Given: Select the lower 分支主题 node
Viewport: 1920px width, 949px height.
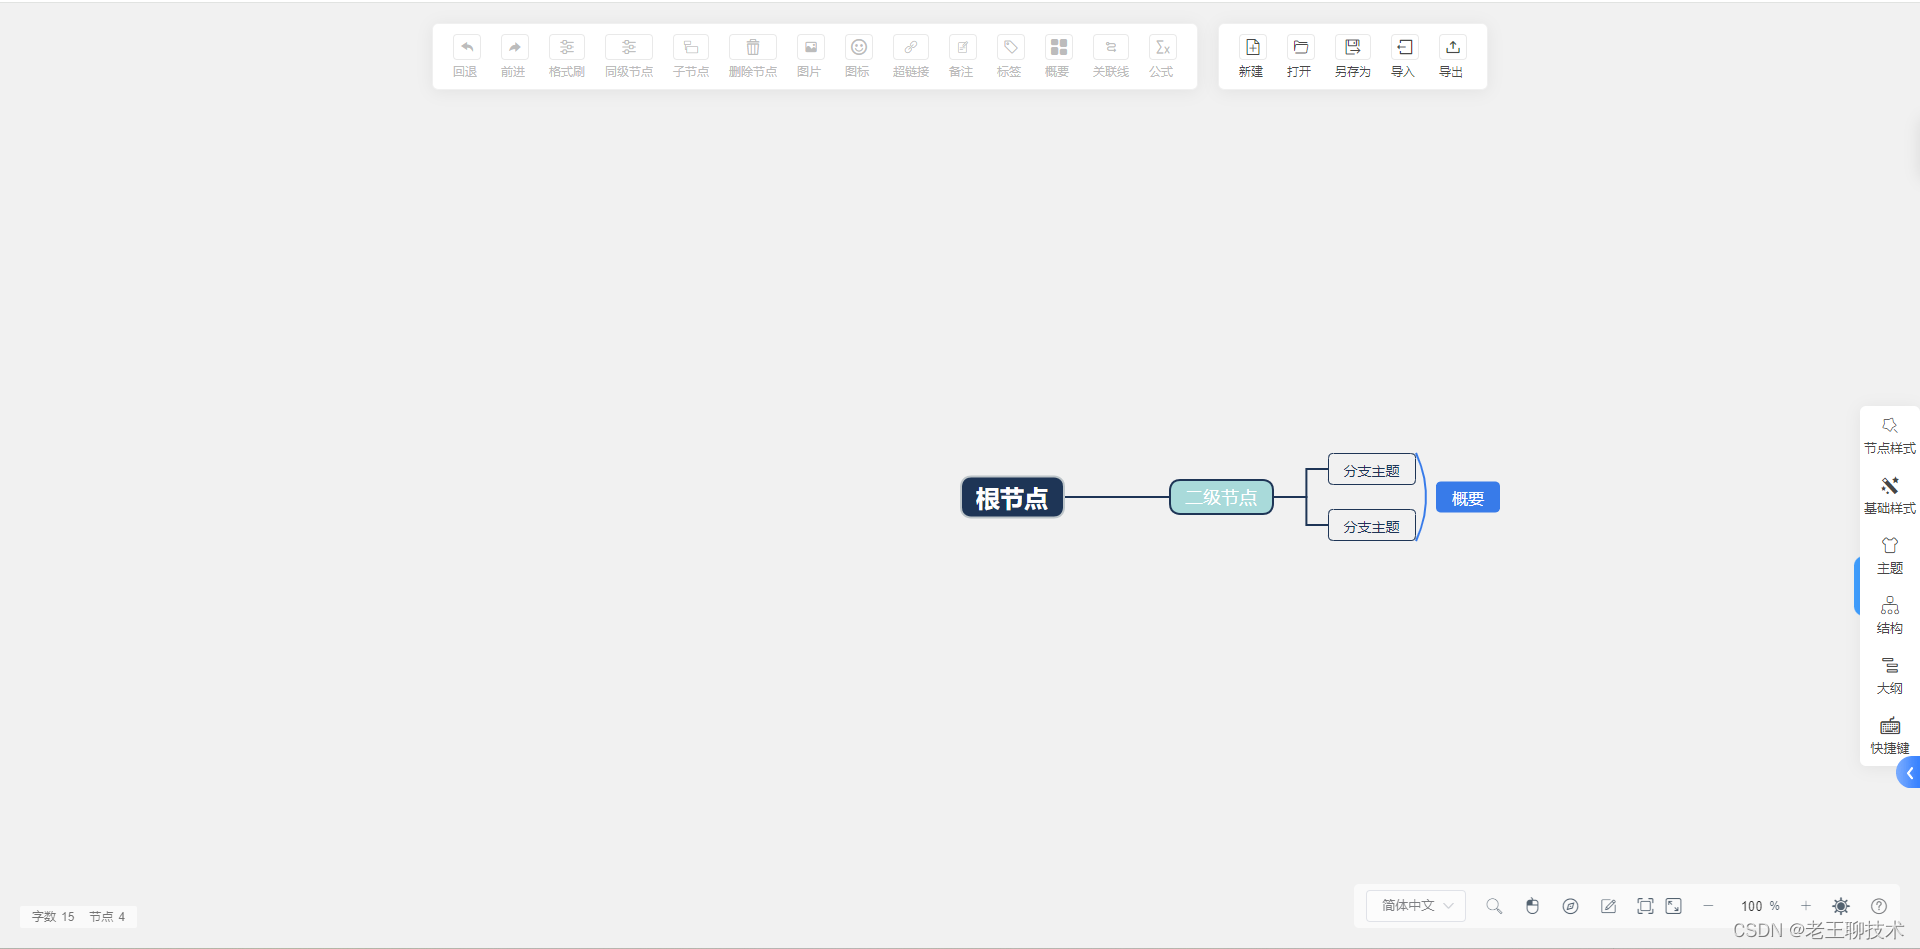Looking at the screenshot, I should 1371,526.
